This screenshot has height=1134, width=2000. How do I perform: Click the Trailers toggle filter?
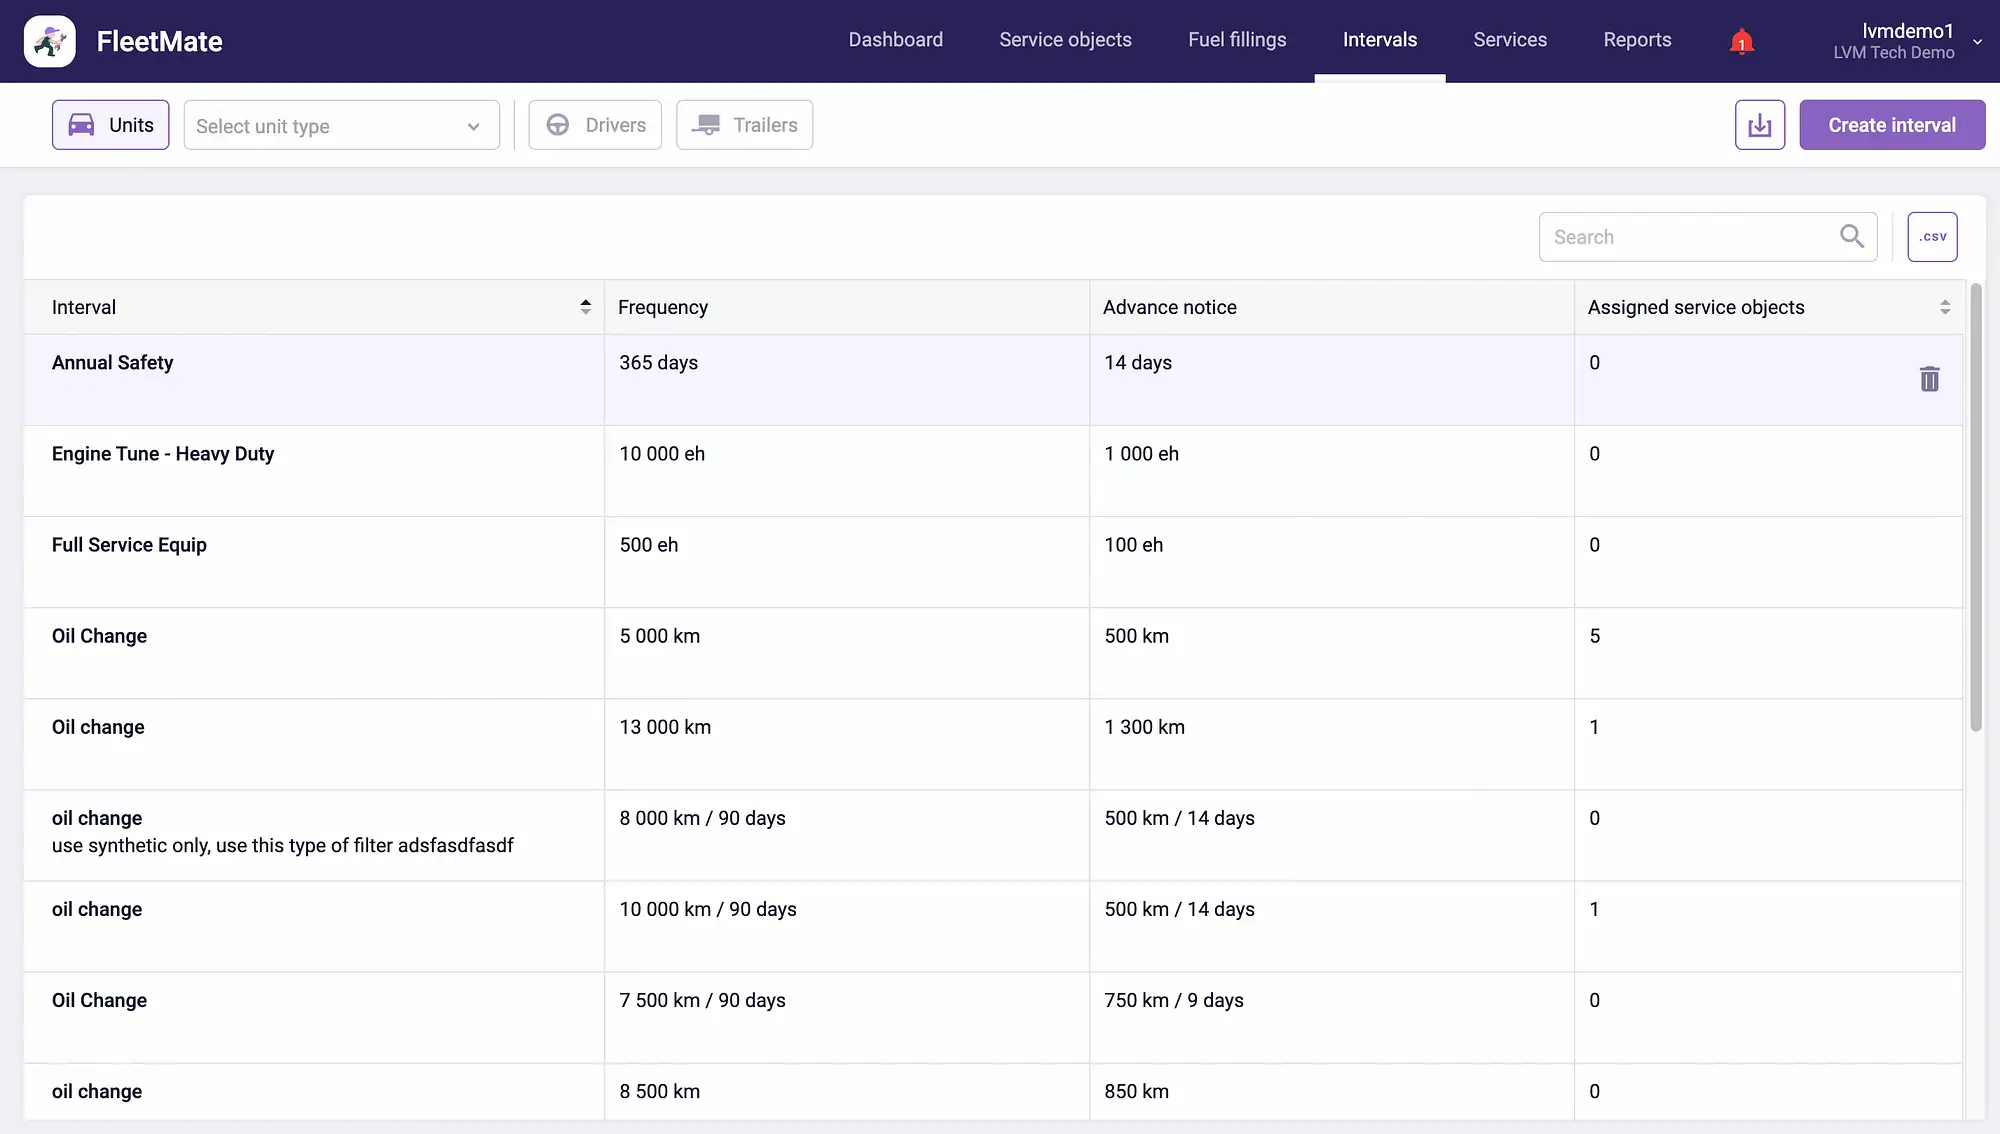coord(743,125)
